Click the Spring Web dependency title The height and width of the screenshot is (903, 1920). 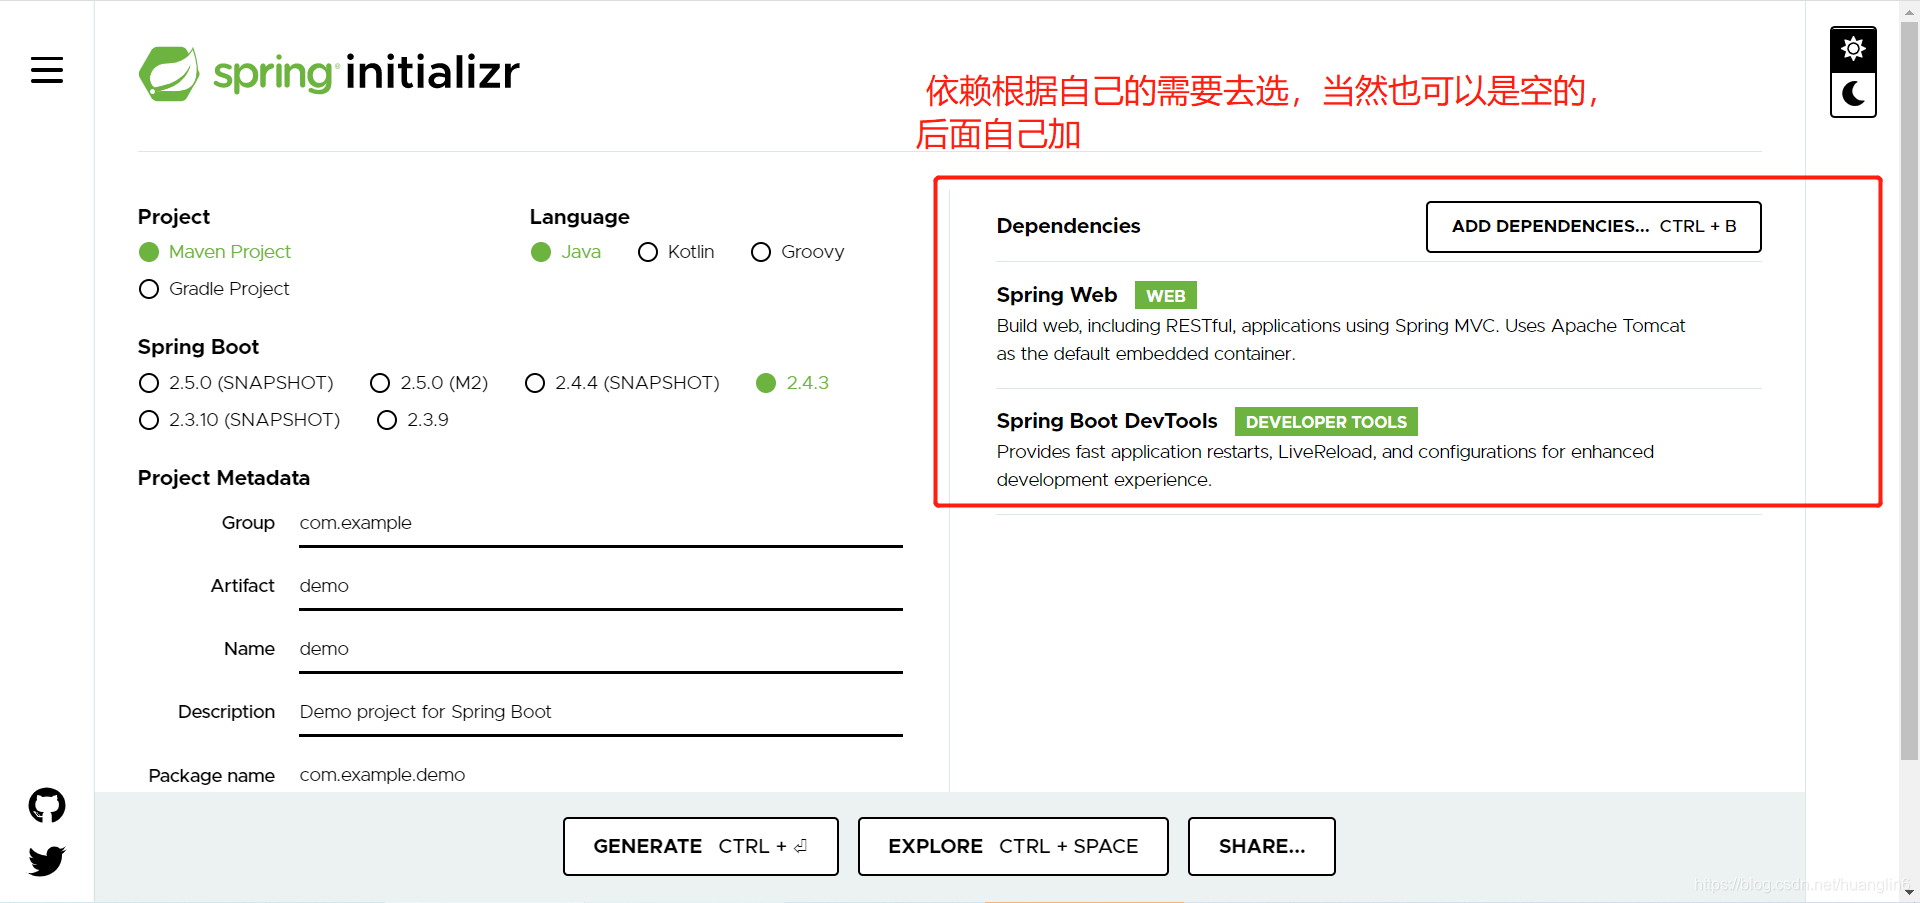tap(1057, 295)
